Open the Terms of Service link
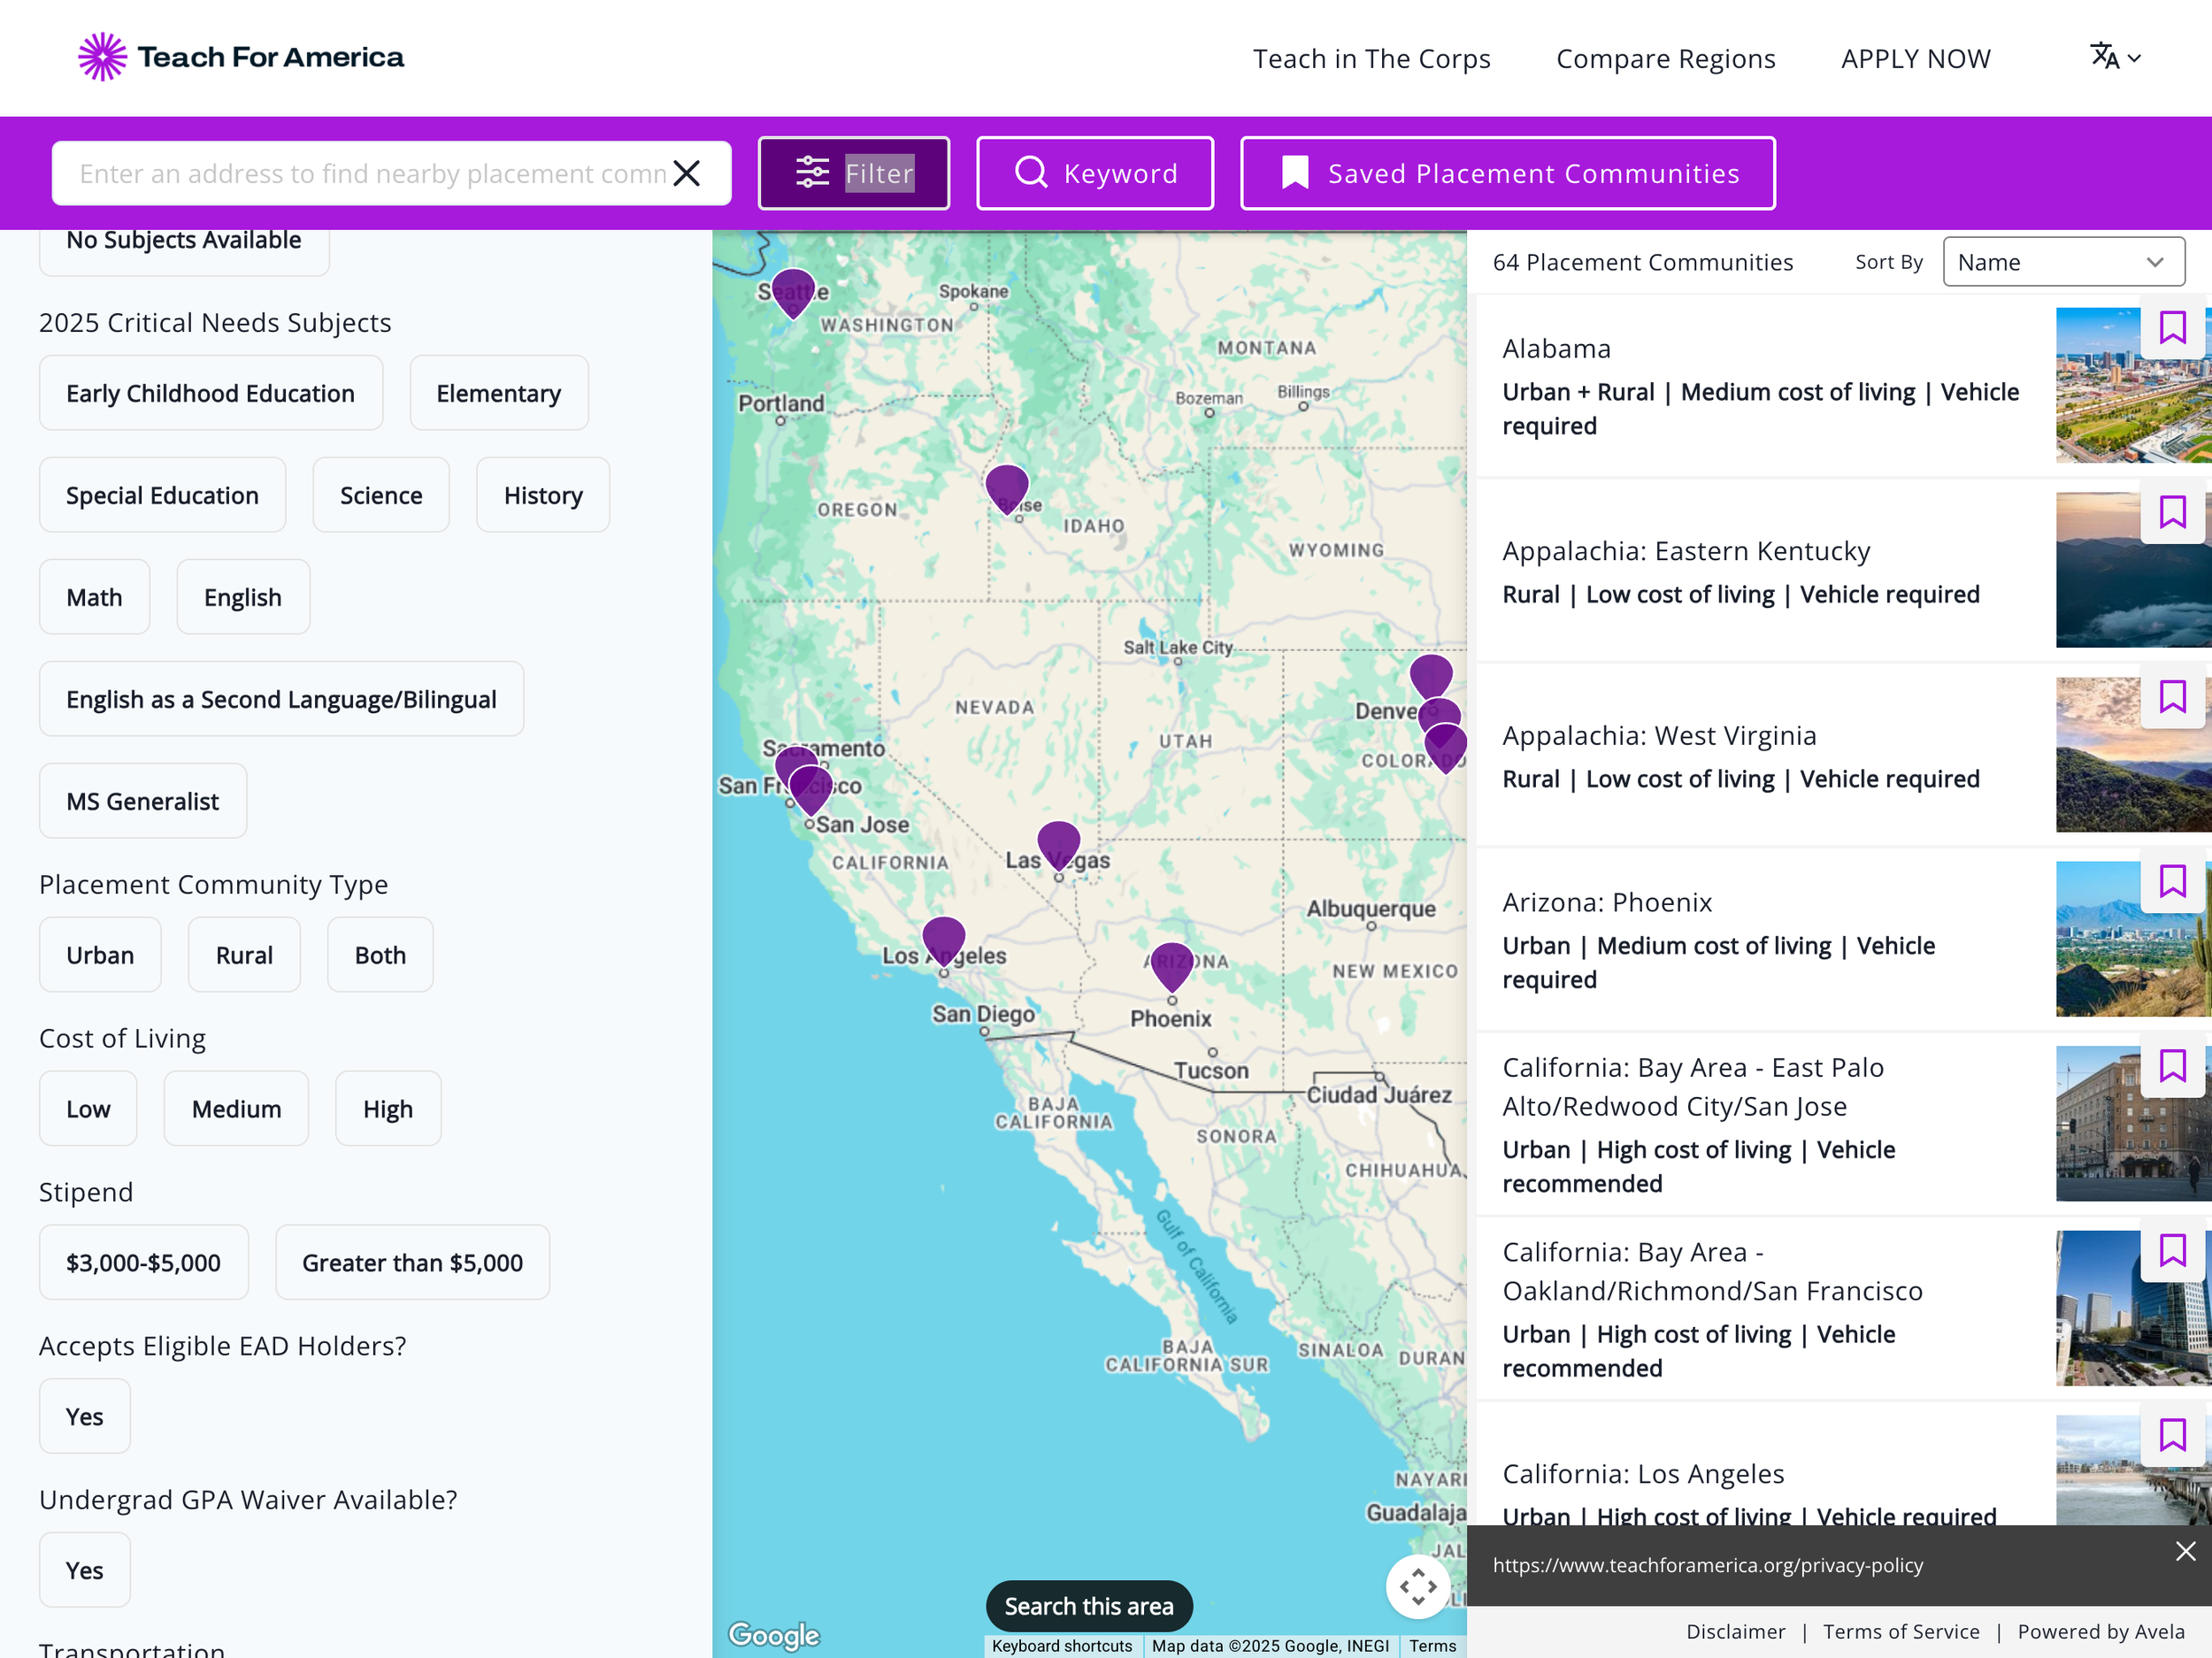This screenshot has height=1658, width=2212. pyautogui.click(x=1901, y=1631)
